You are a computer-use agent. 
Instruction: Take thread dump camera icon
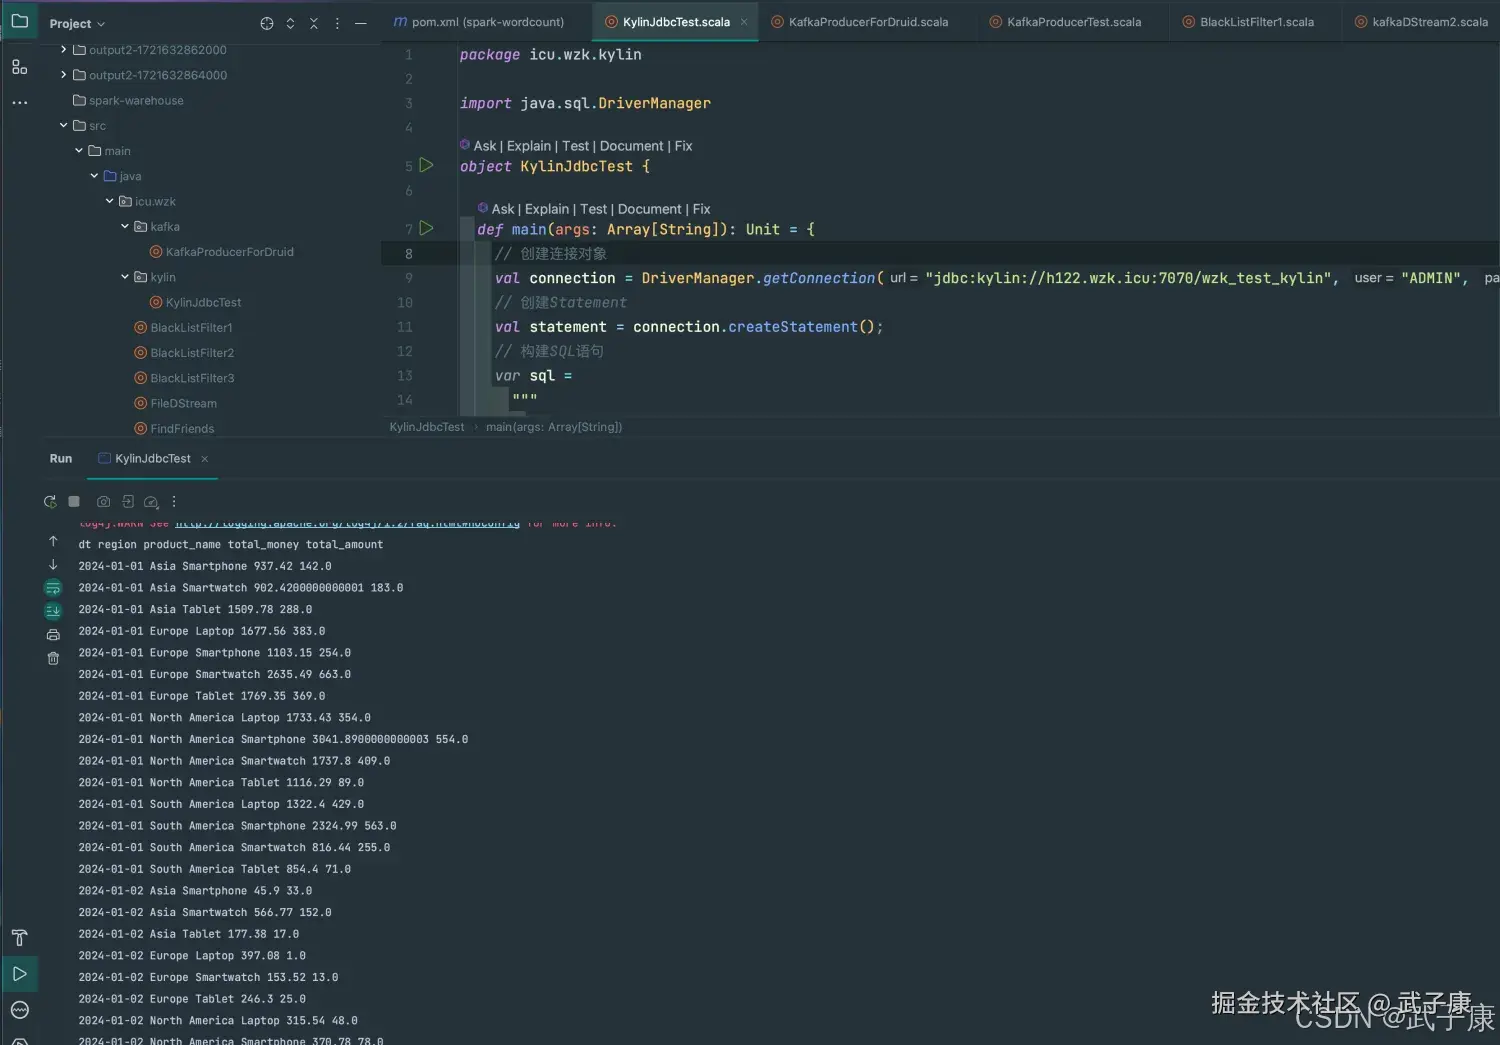click(103, 501)
